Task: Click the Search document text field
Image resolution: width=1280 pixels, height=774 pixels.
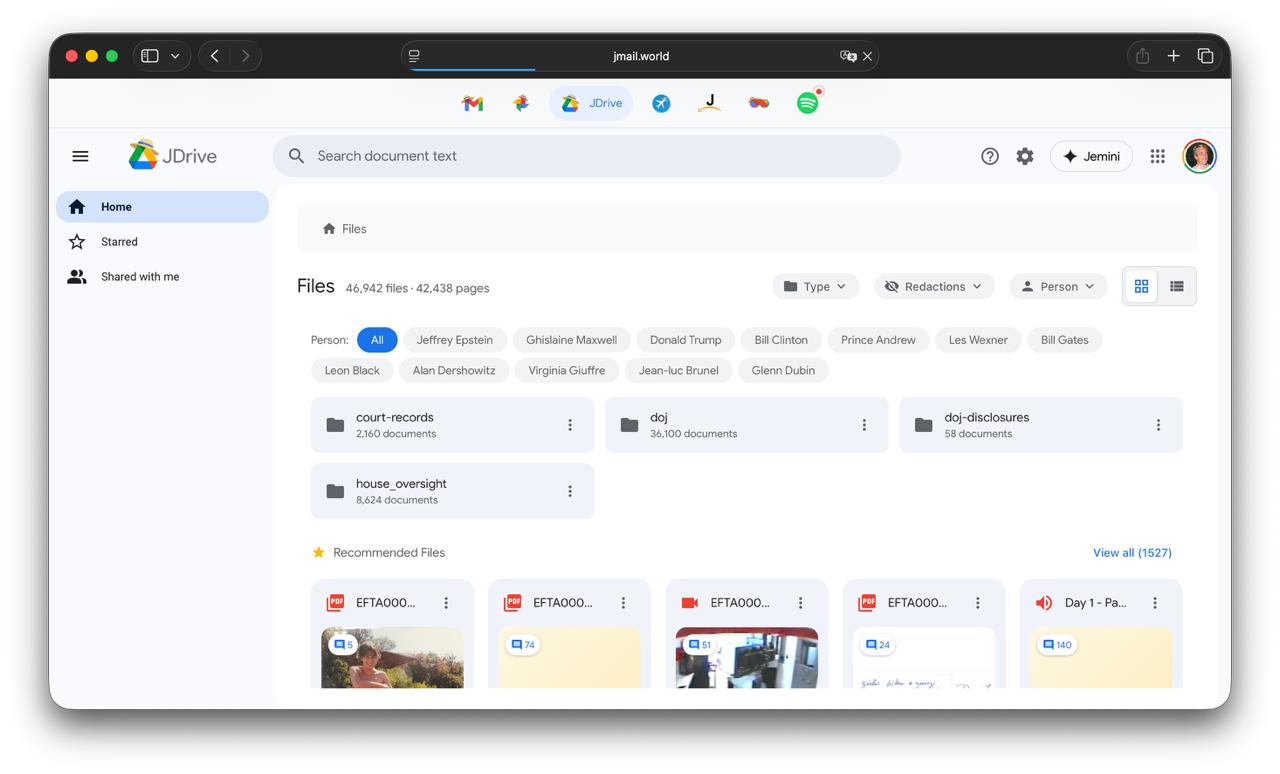Action: click(x=587, y=156)
